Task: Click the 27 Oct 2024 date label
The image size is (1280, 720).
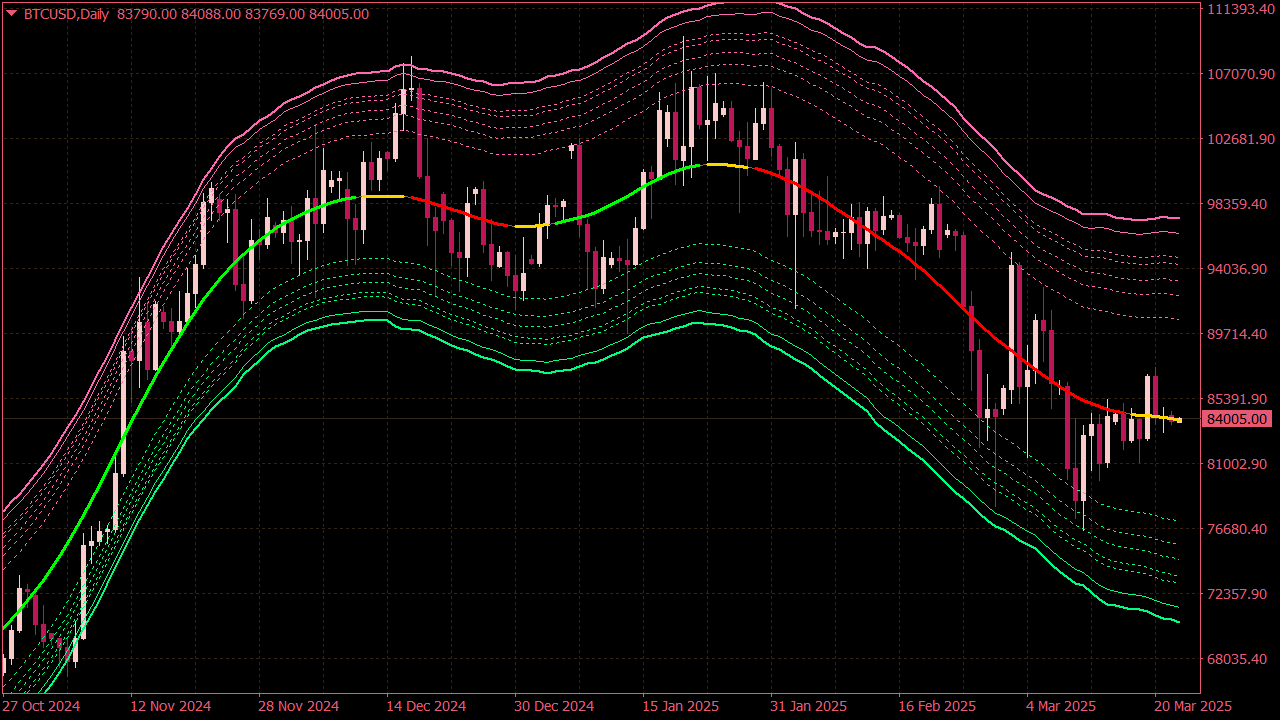Action: 42,706
